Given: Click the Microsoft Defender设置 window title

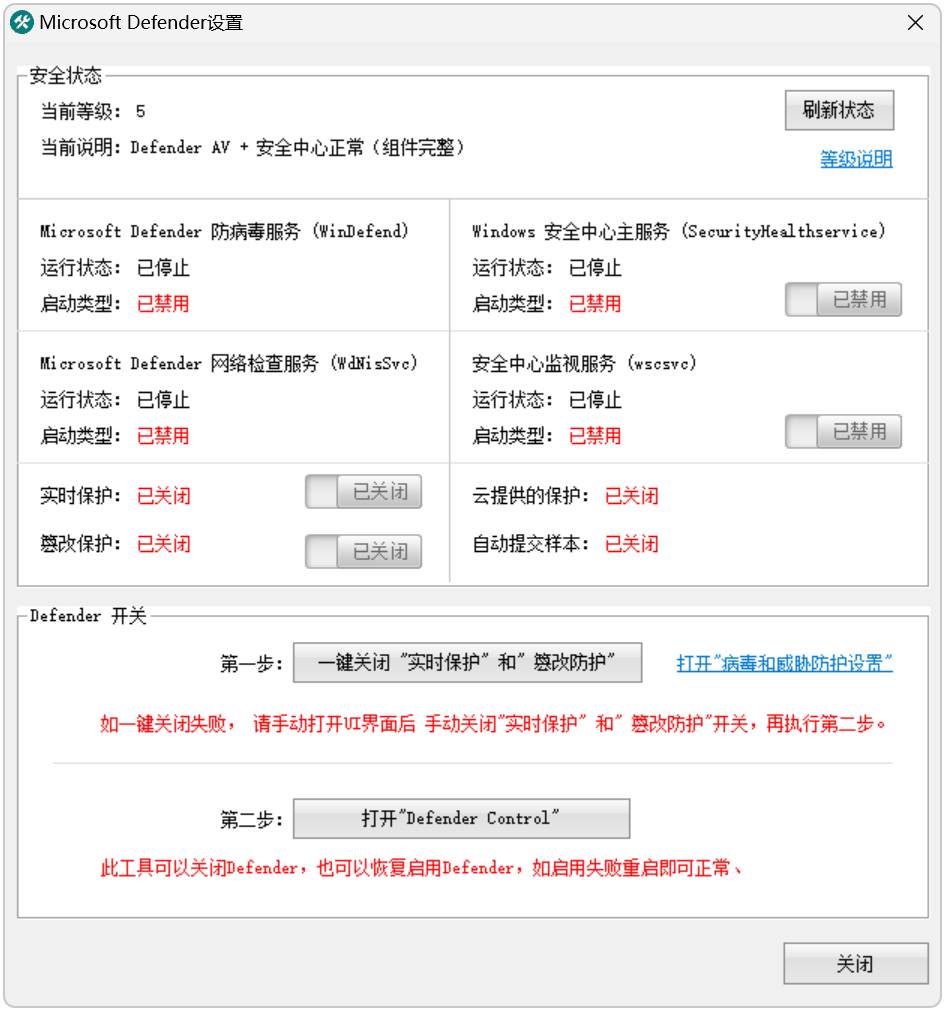Looking at the screenshot, I should tap(141, 23).
